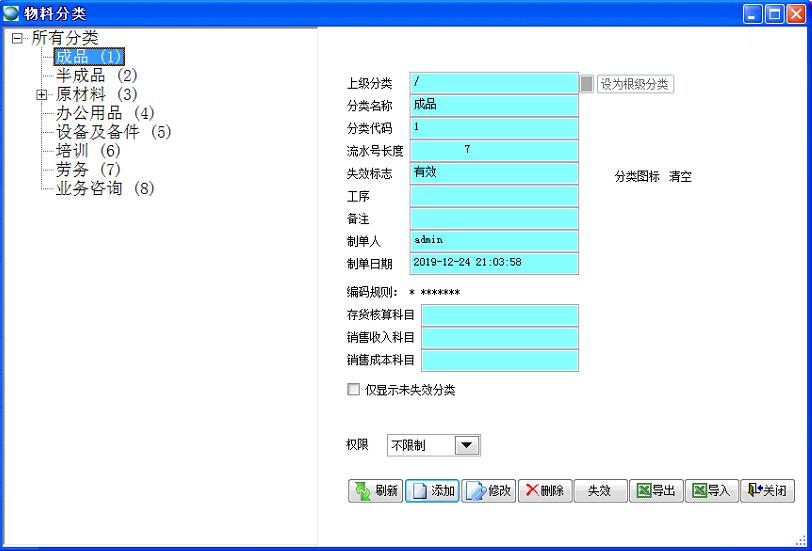This screenshot has height=551, width=812.
Task: Click the 刷新 refresh button
Action: [x=375, y=491]
